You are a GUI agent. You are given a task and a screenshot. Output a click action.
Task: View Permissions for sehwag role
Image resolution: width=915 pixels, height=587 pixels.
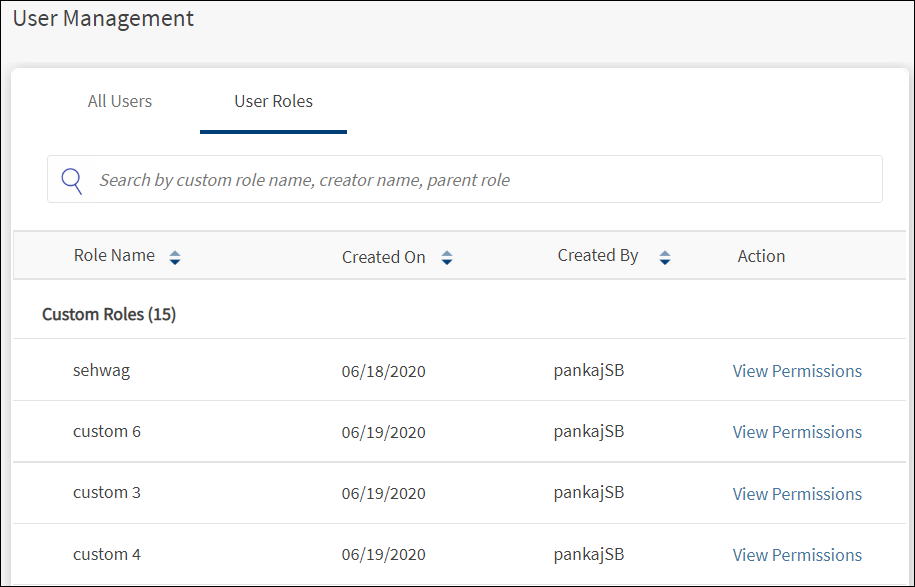797,371
